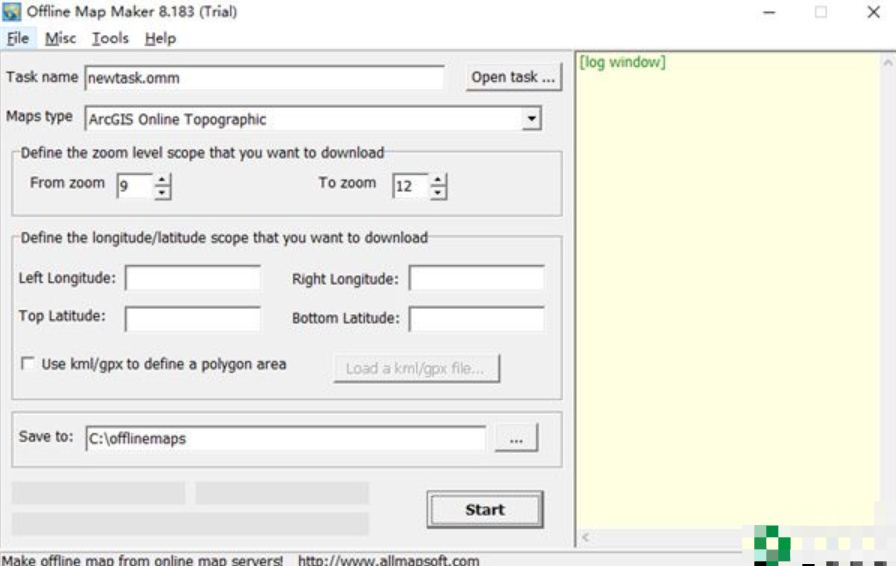896x566 pixels.
Task: Click the From zoom value field
Action: 135,186
